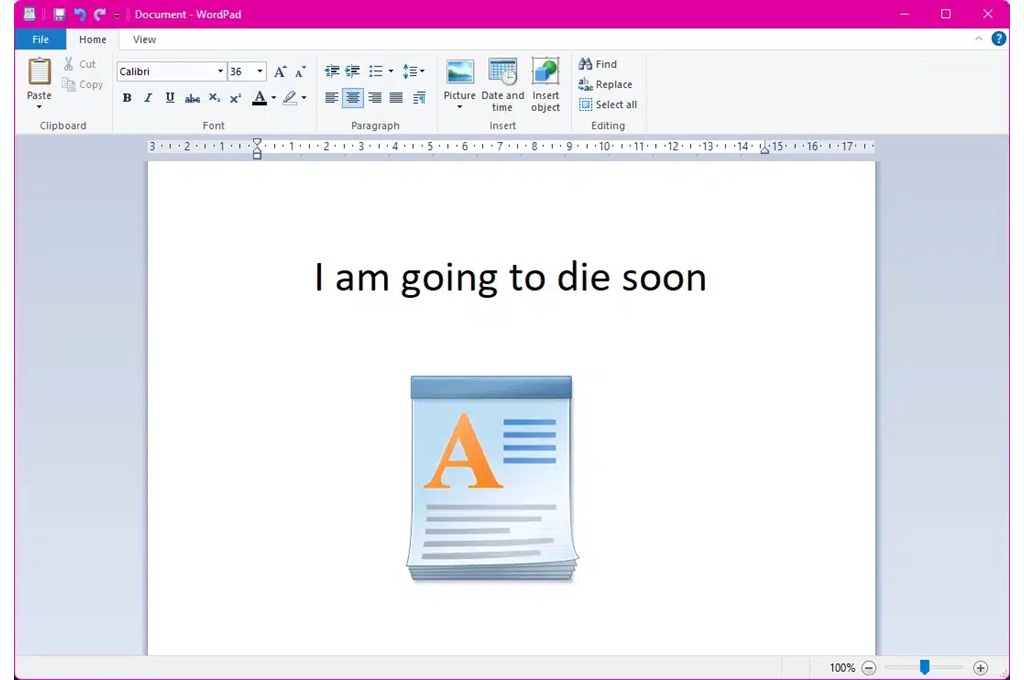Select the WordPad logo image in document

pyautogui.click(x=492, y=478)
